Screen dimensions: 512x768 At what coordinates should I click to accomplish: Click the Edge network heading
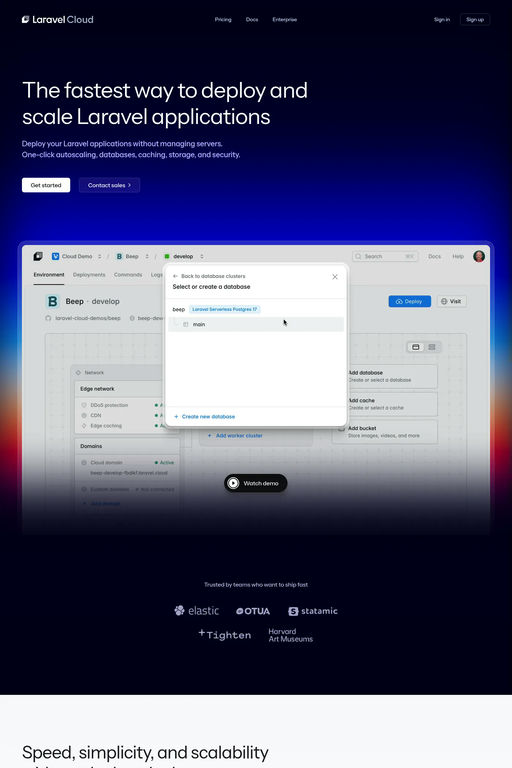(x=97, y=389)
